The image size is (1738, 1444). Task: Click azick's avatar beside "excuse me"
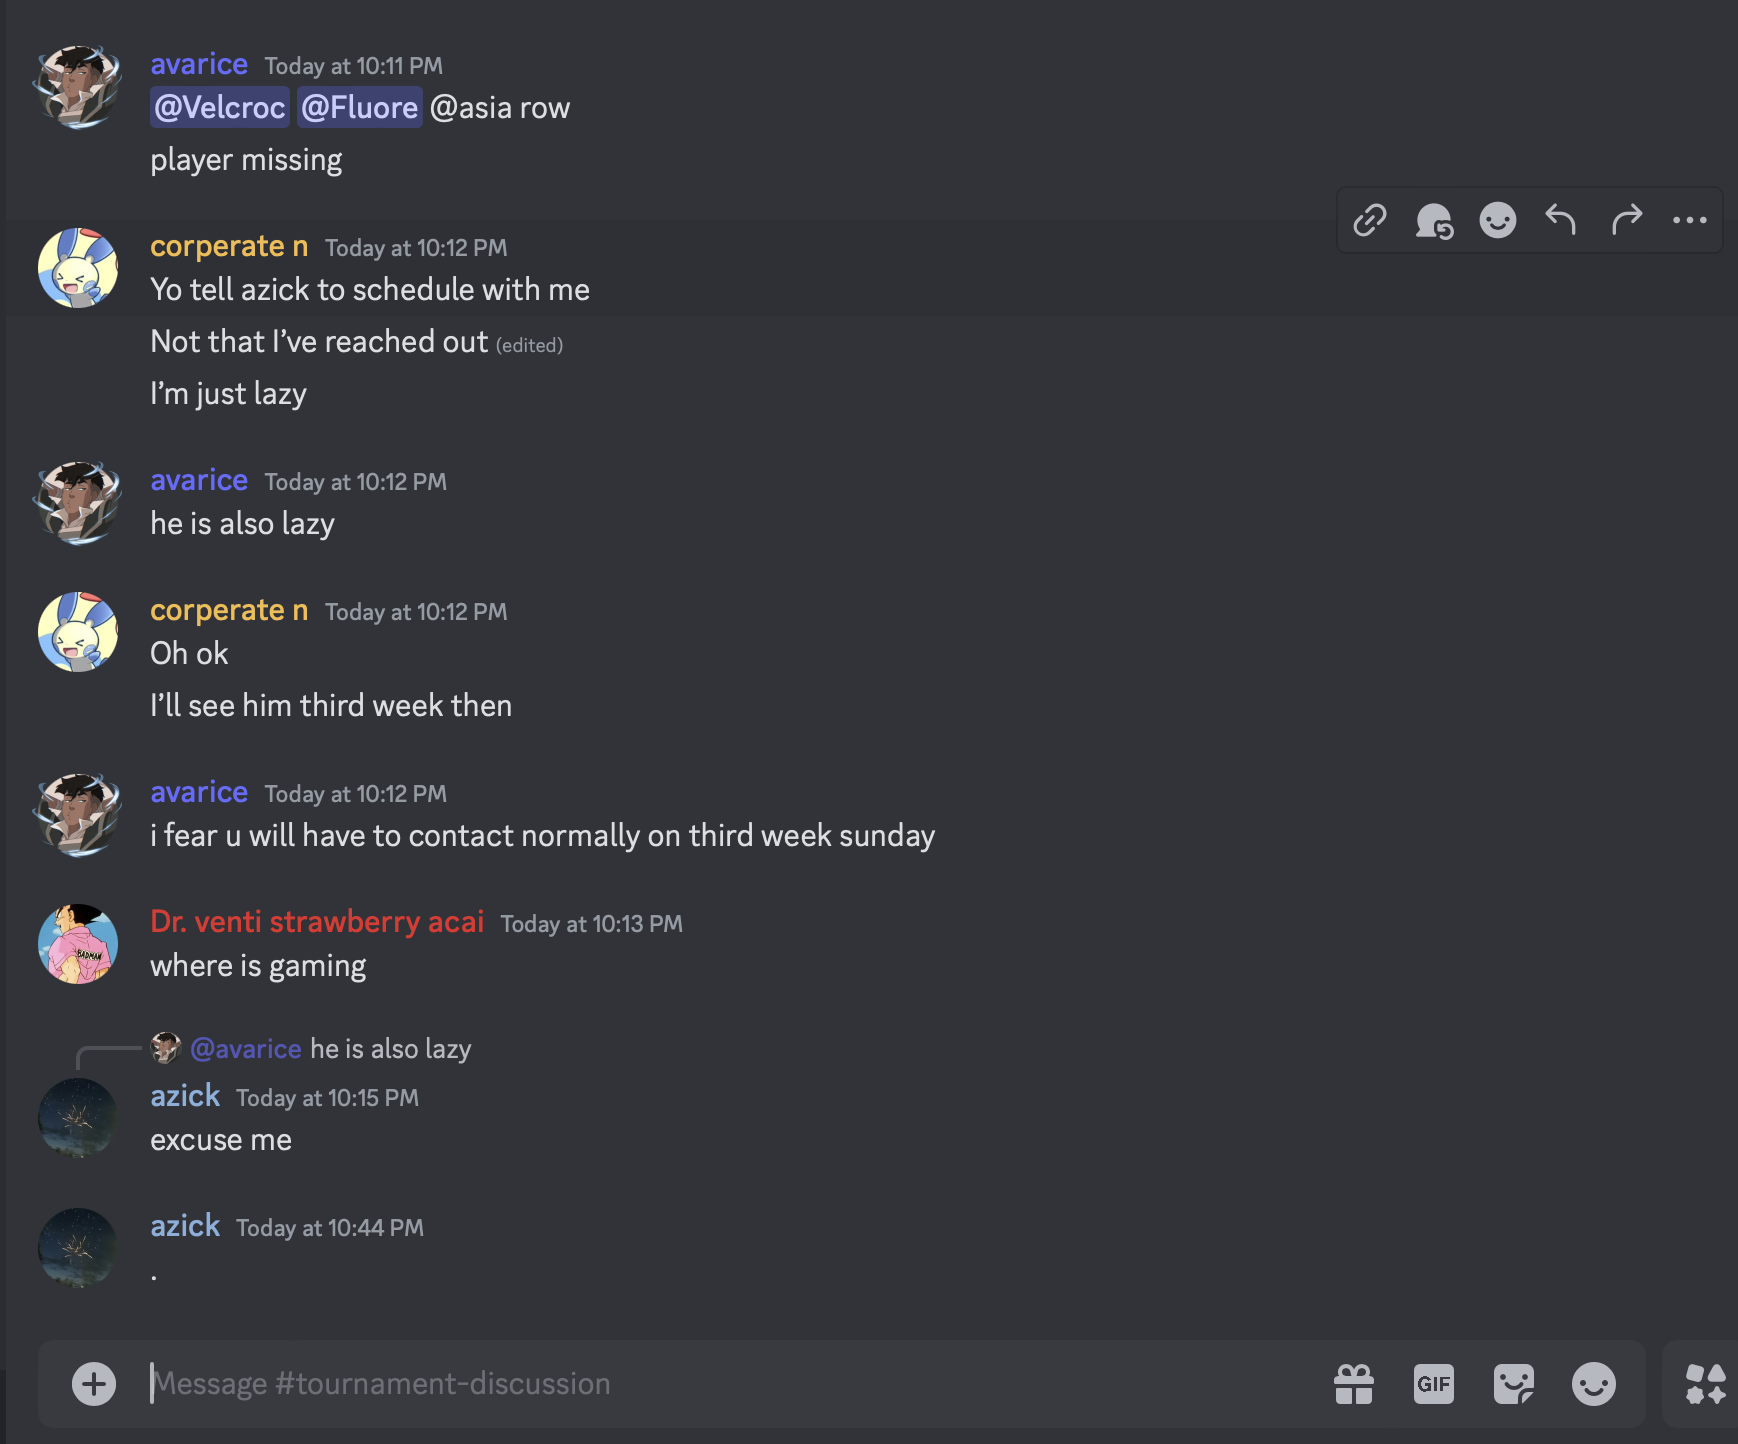point(78,1118)
